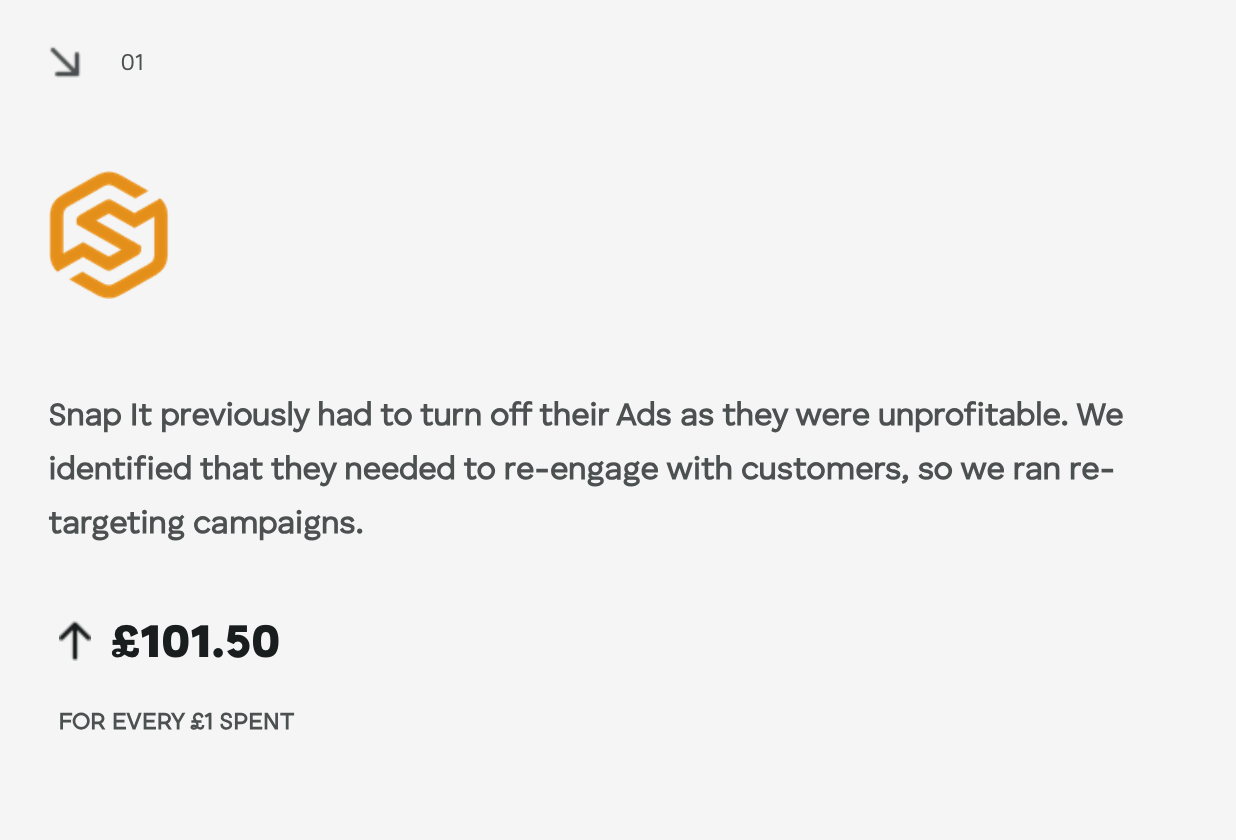Click the word 'targeting' on the last line
This screenshot has width=1236, height=840.
click(x=116, y=522)
